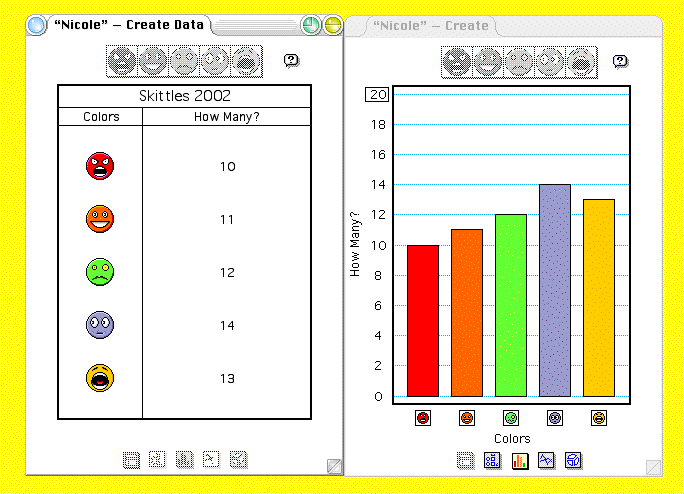Screen dimensions: 684x494
Task: Choose bar graph icon in right window toolbar
Action: [519, 460]
